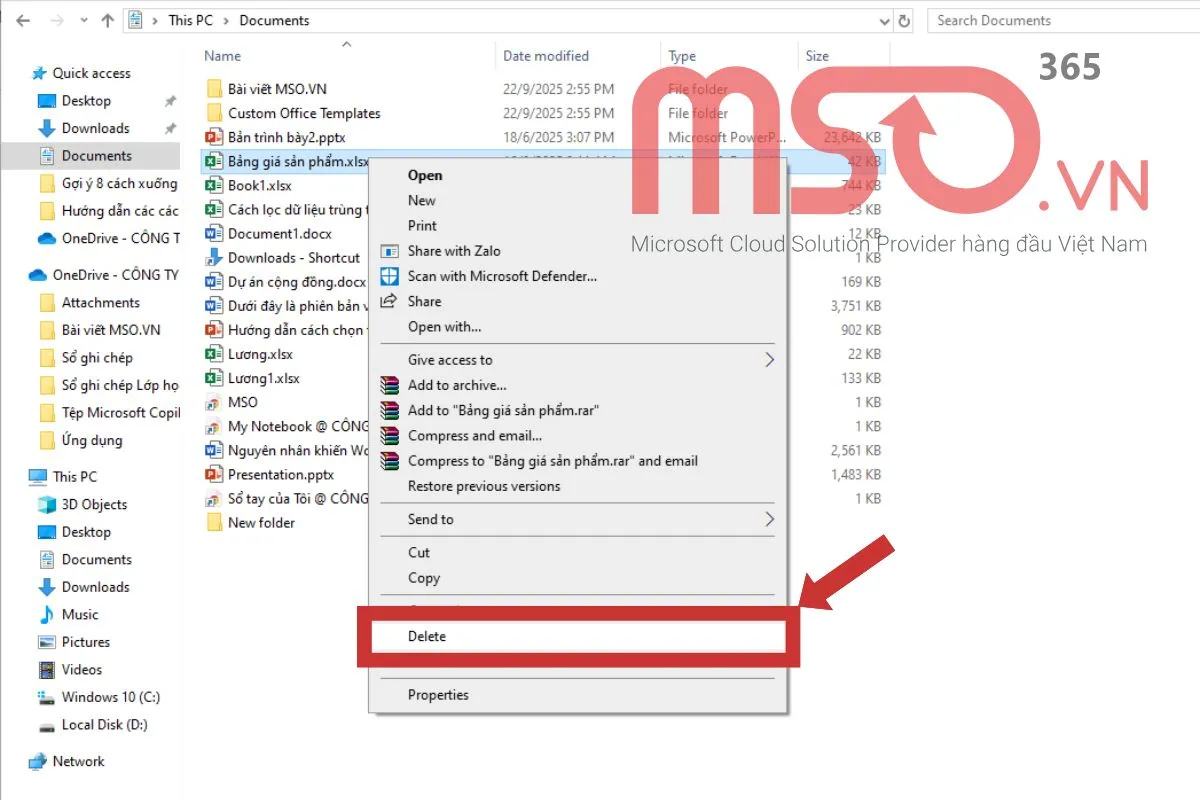Open Properties from the context menu
The width and height of the screenshot is (1200, 800).
point(438,694)
